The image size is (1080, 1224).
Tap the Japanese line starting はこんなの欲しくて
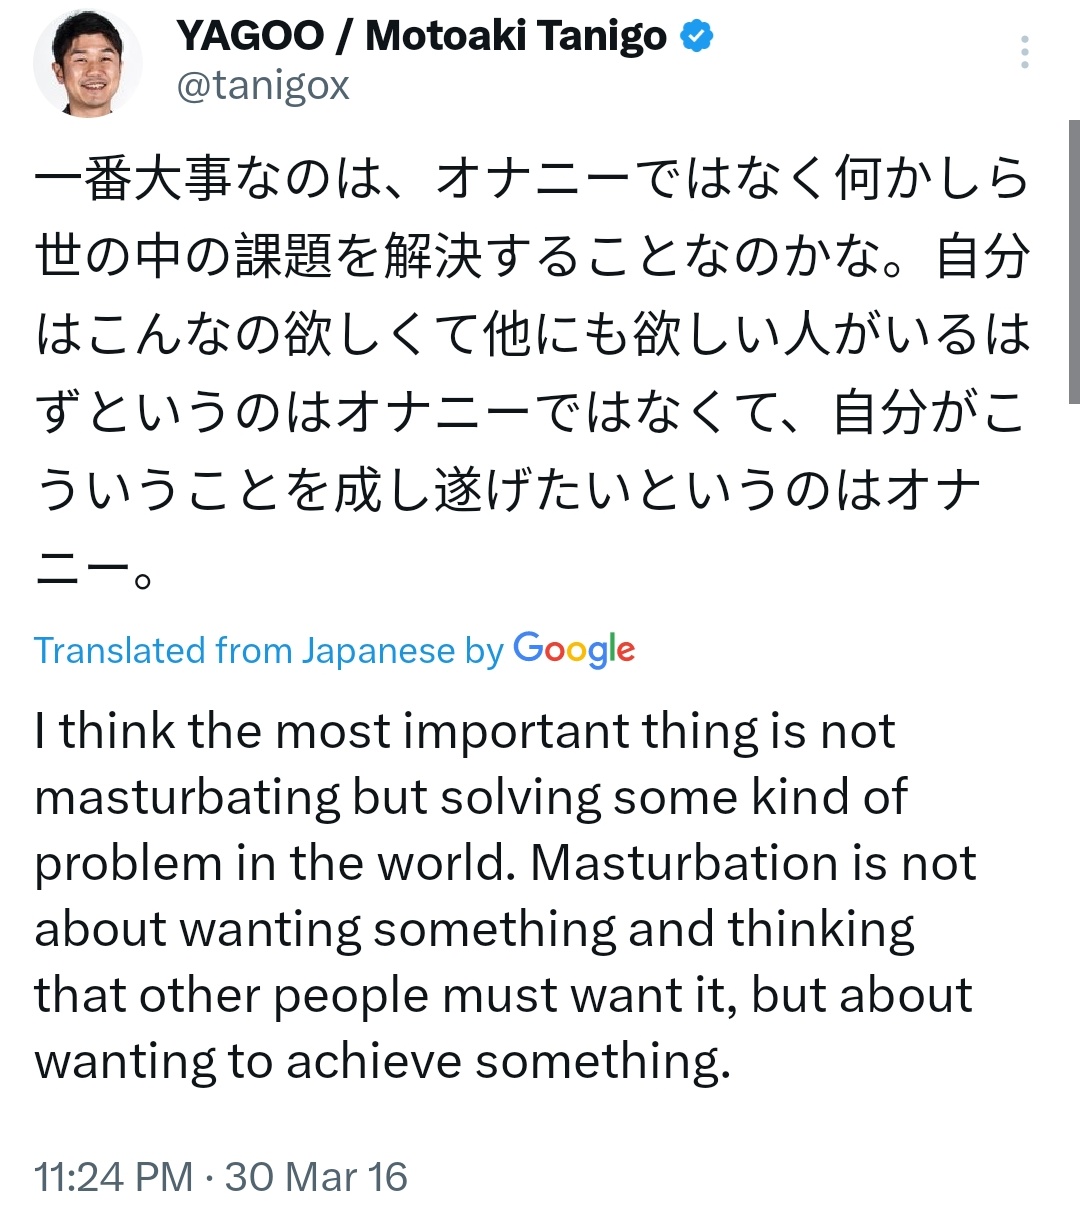point(532,335)
